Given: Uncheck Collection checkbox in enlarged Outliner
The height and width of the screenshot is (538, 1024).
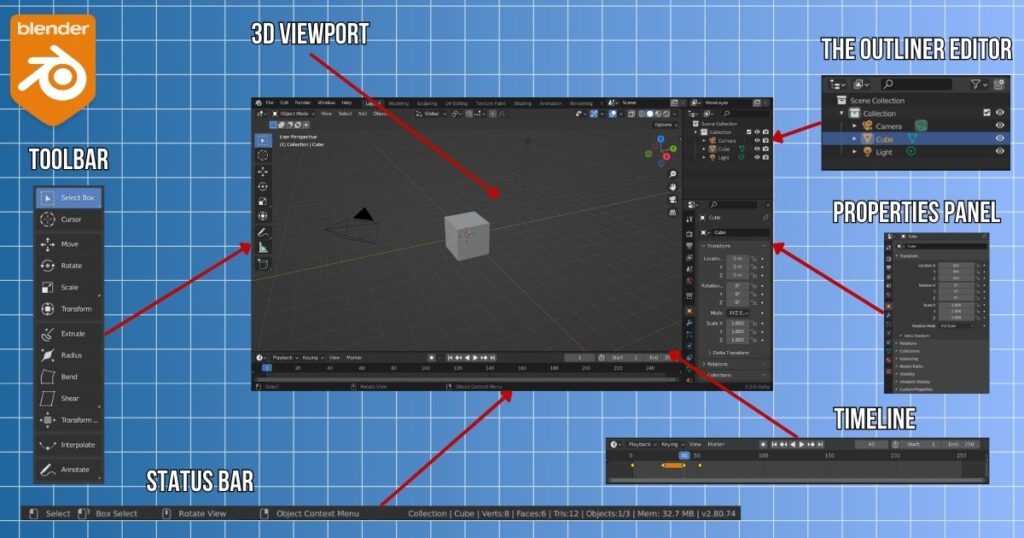Looking at the screenshot, I should (987, 112).
